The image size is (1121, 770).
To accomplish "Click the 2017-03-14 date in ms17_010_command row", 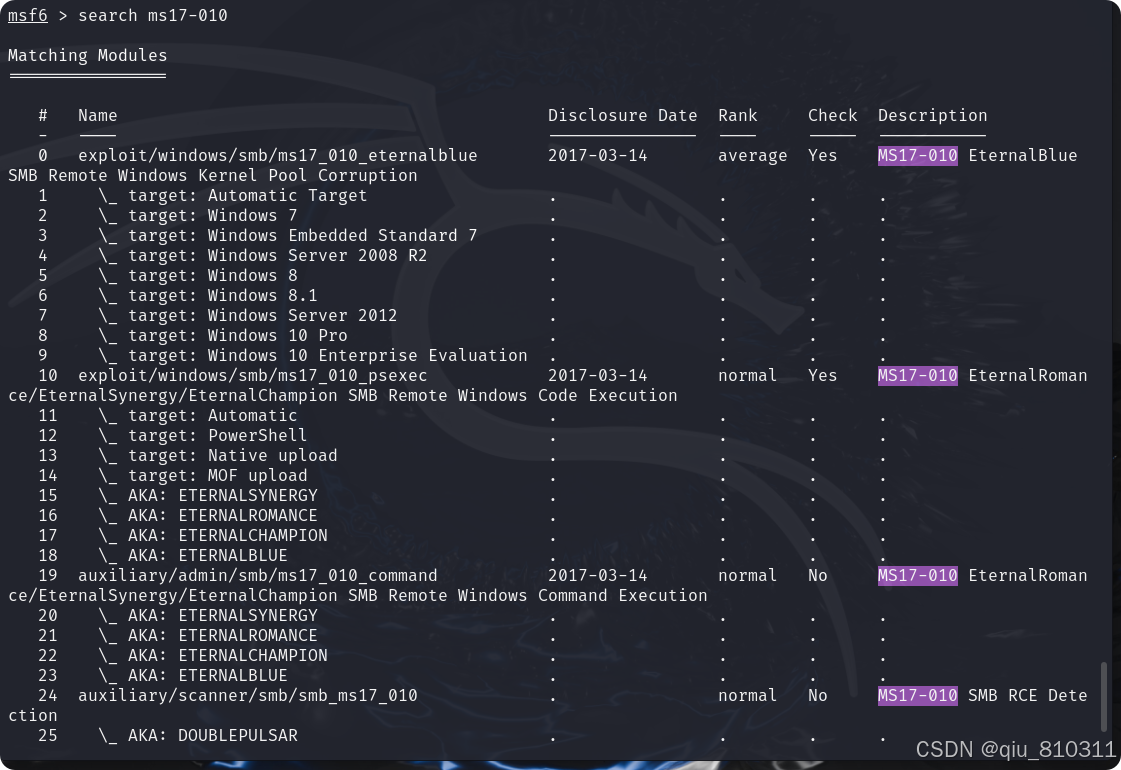I will (x=597, y=576).
